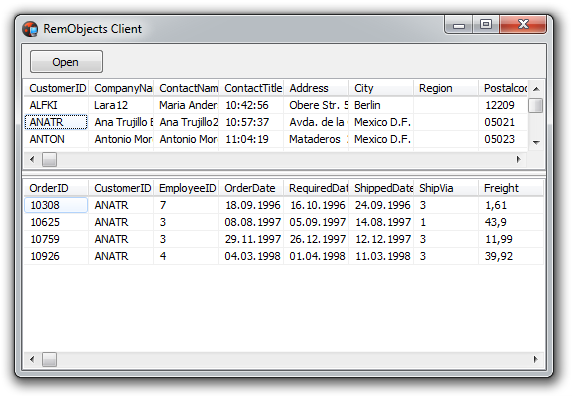
Task: Click the order date 08.08.1997 cell
Action: point(251,222)
